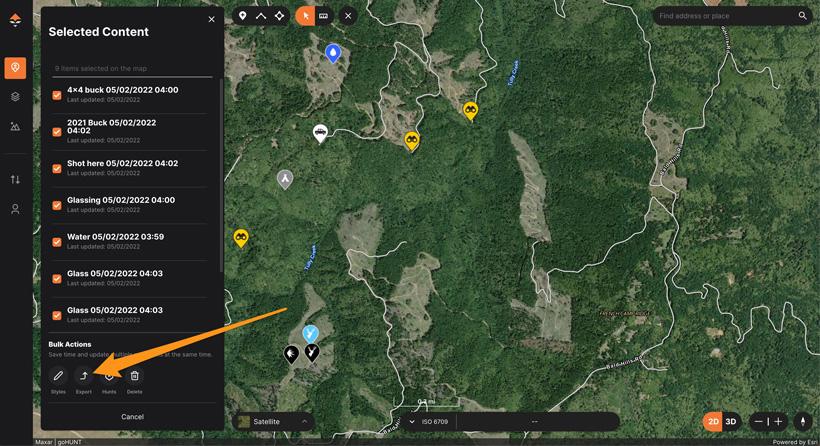Click the 'Bulk Actions' heading text
The width and height of the screenshot is (820, 446).
point(70,344)
